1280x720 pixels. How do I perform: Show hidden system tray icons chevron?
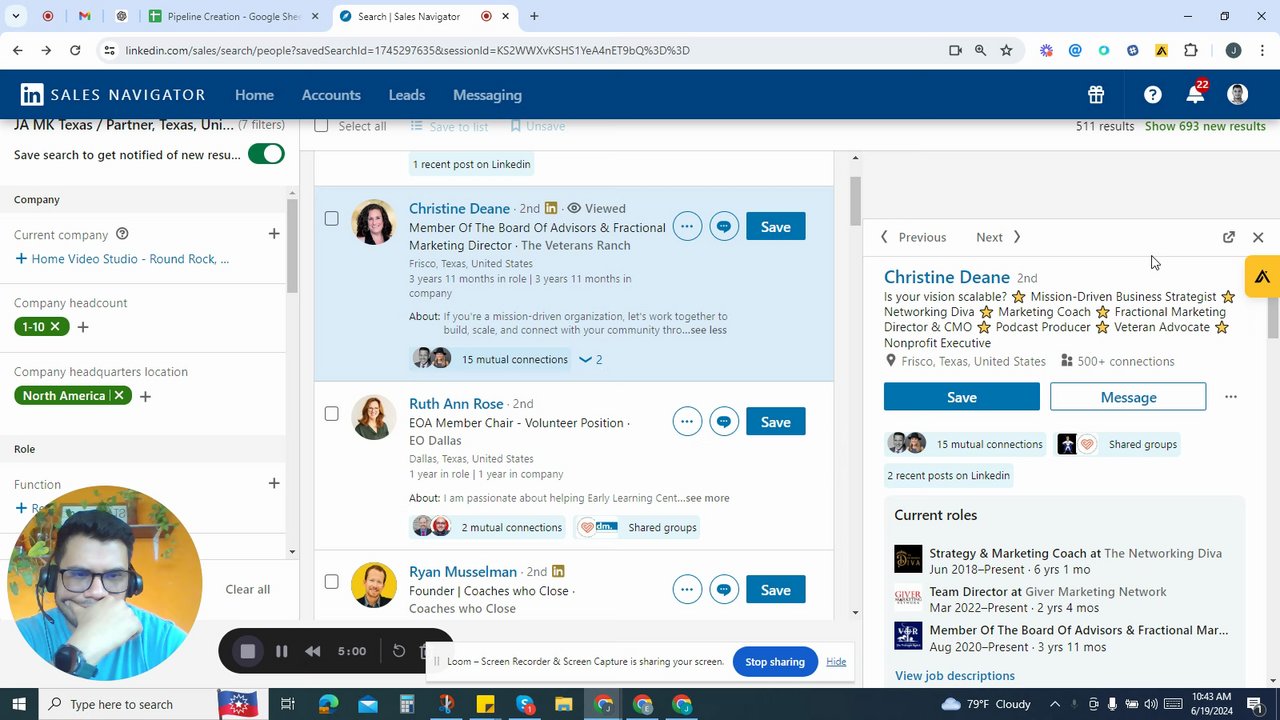pos(1054,704)
